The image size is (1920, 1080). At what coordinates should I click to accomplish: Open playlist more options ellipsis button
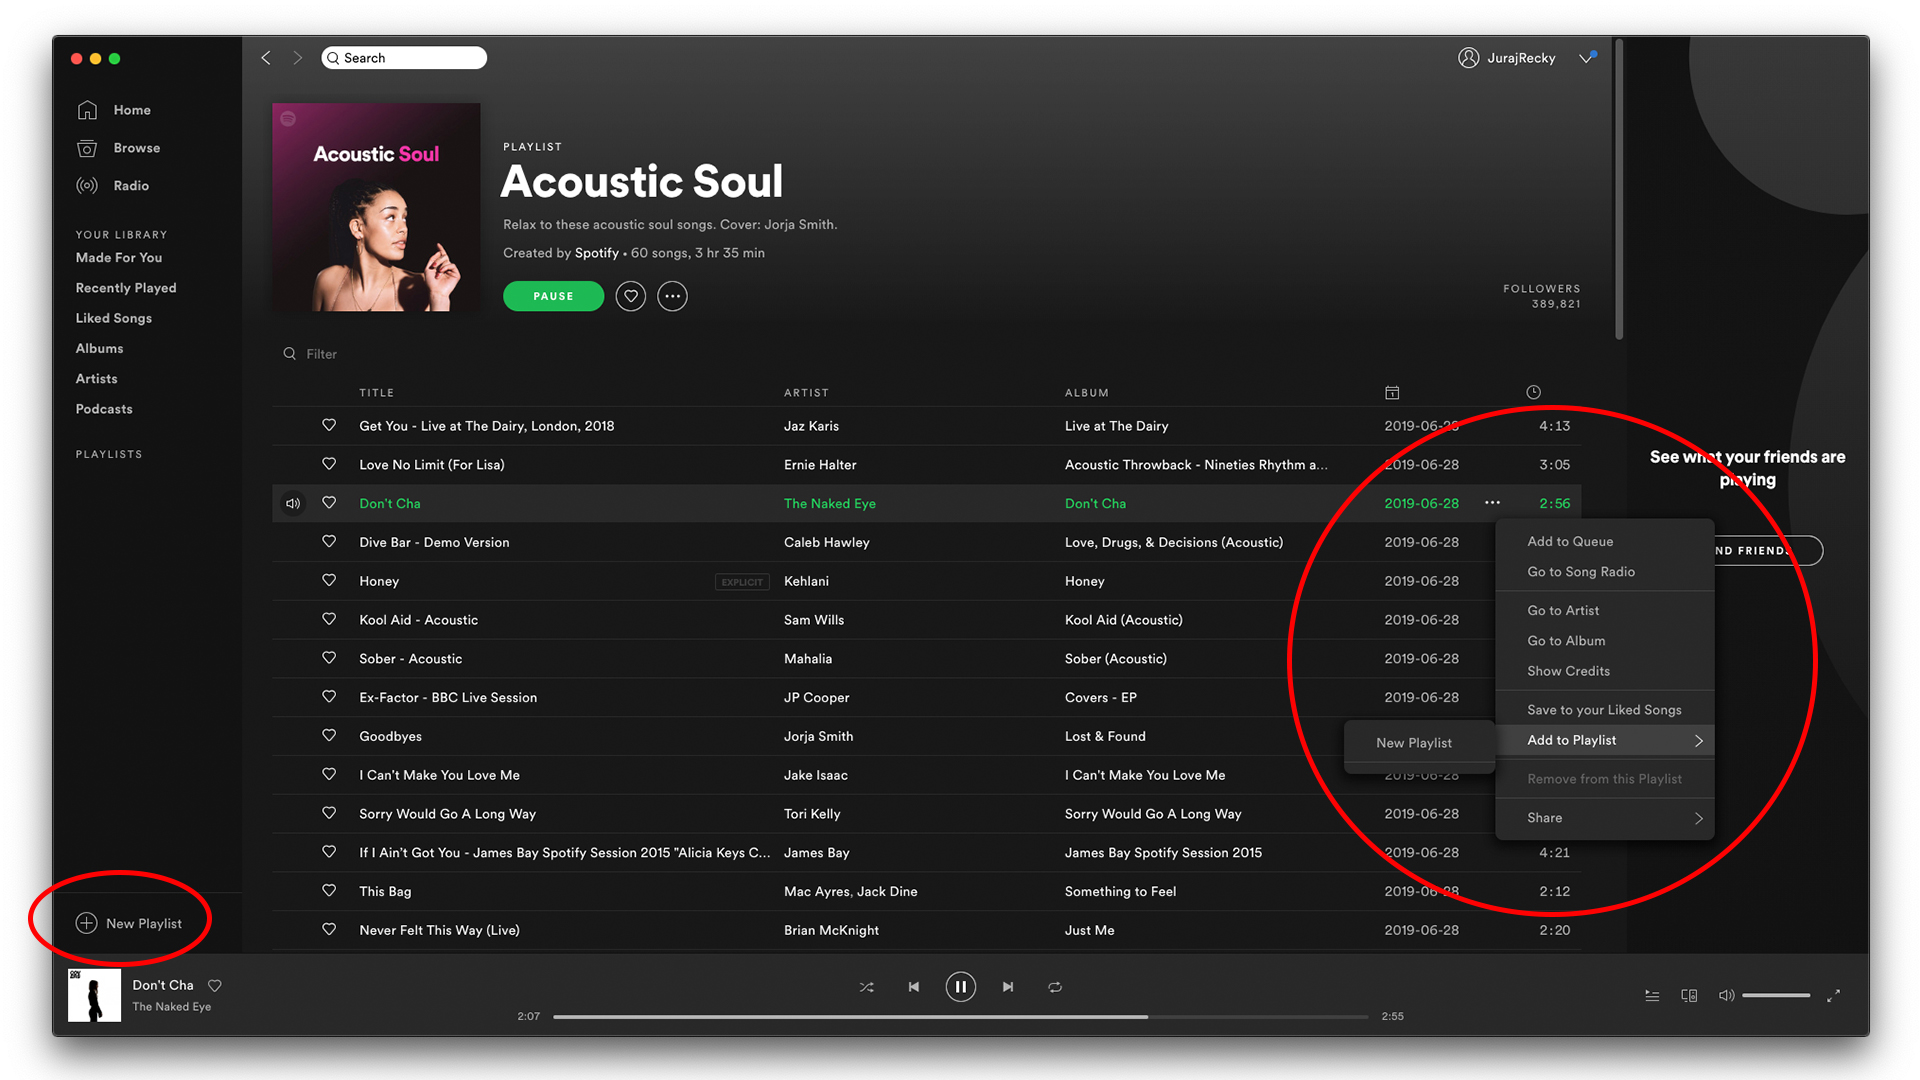pyautogui.click(x=672, y=296)
